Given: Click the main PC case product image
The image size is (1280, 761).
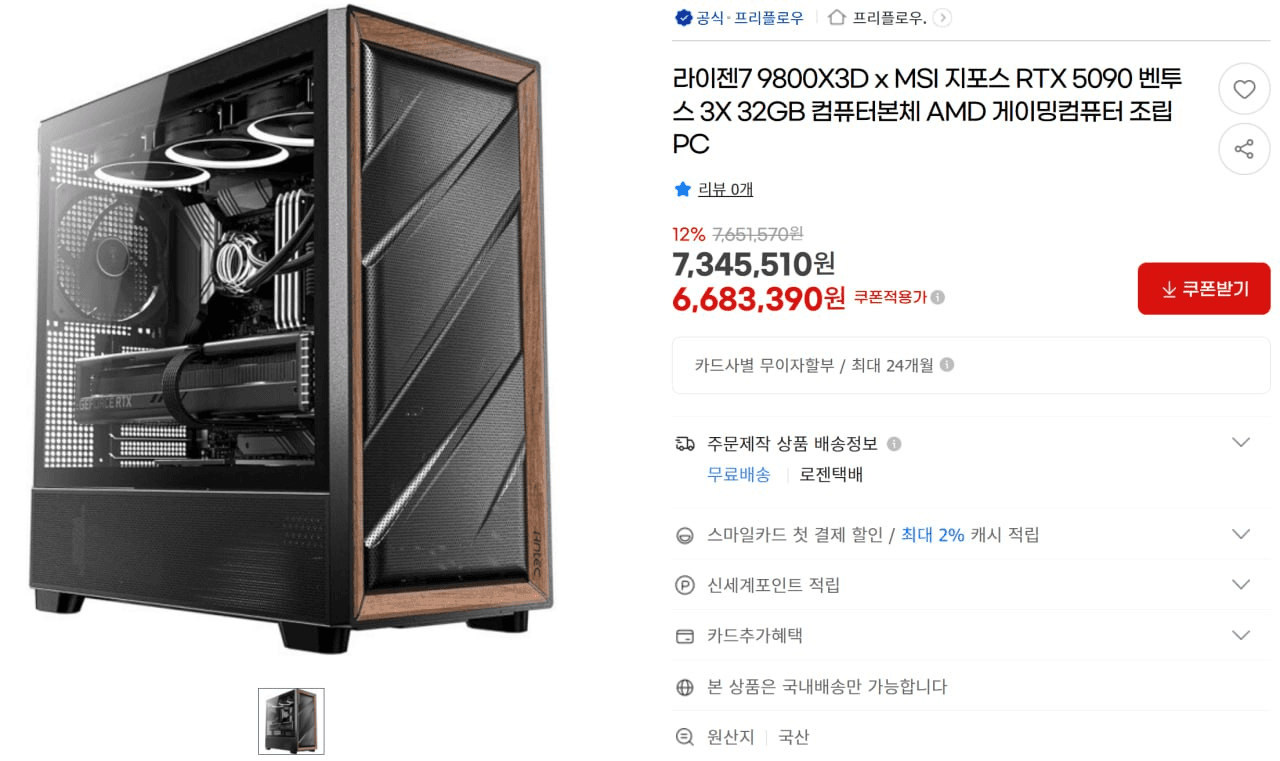Looking at the screenshot, I should pos(290,330).
